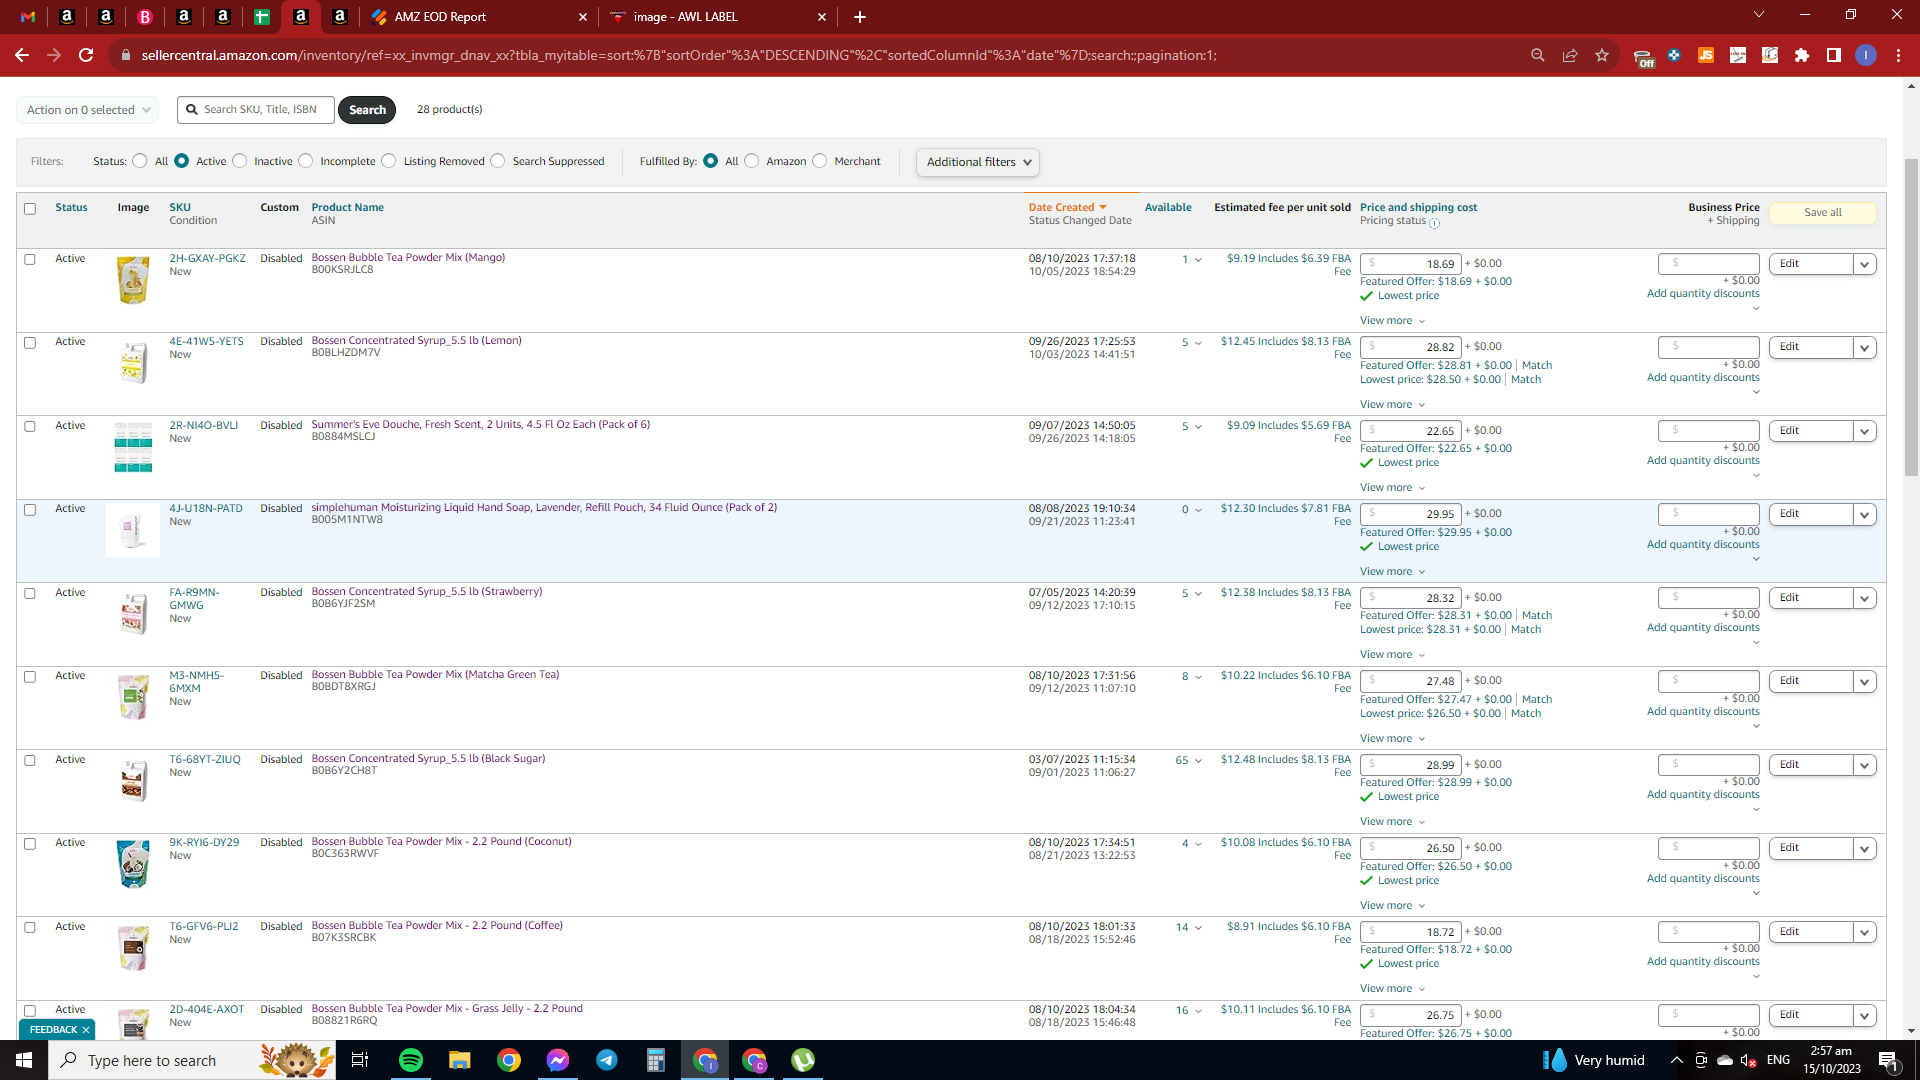Filter by Amazon fulfilled
Screen dimensions: 1920x1080
click(x=752, y=161)
